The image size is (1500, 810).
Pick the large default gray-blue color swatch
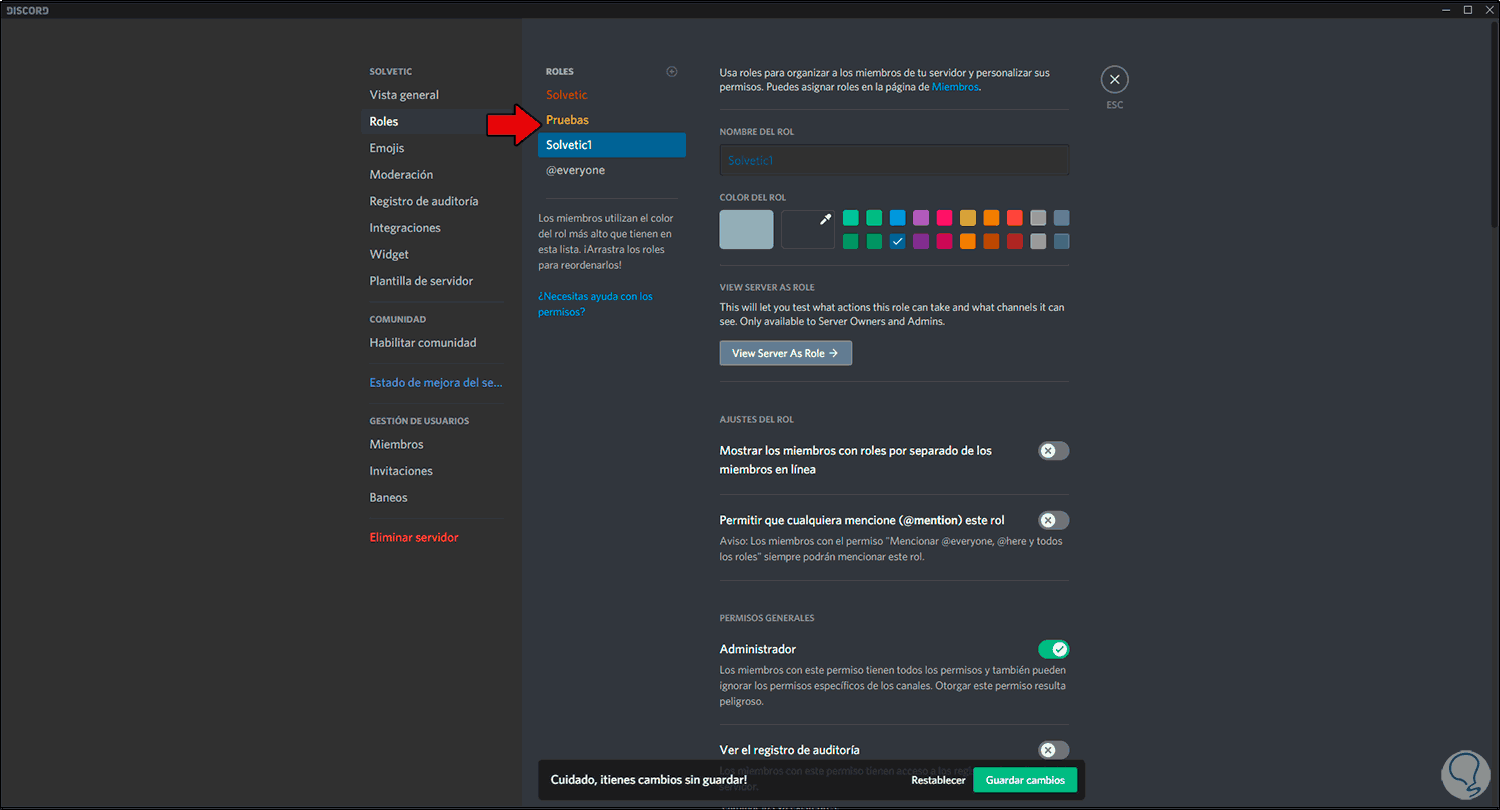746,229
